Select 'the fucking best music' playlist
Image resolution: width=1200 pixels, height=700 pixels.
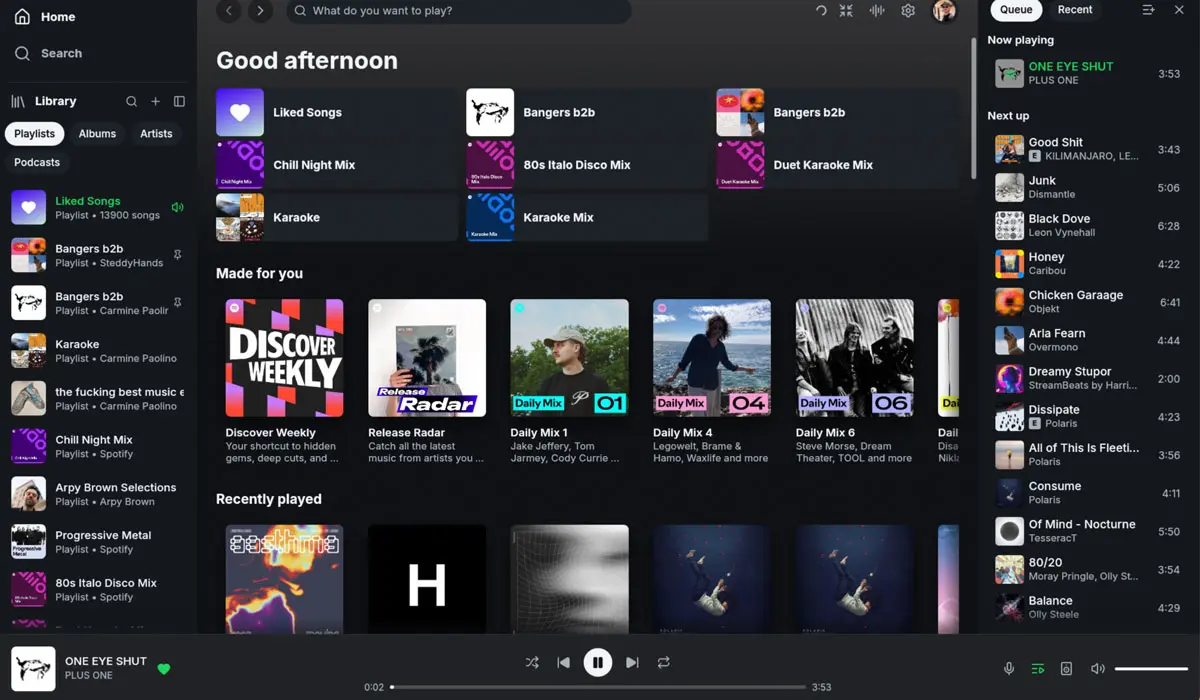[x=98, y=398]
